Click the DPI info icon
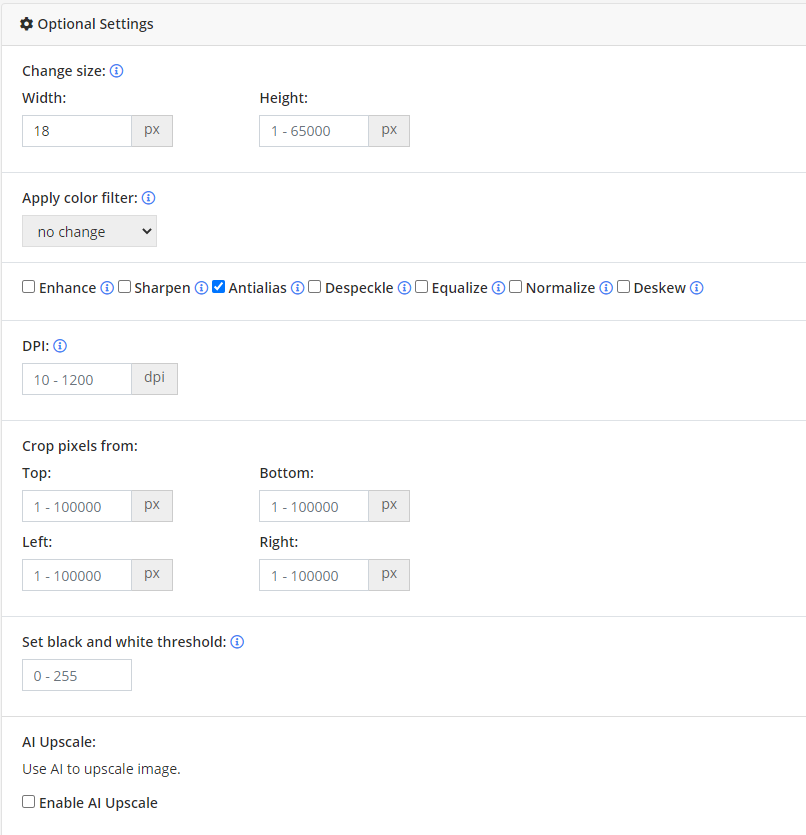This screenshot has width=806, height=835. (x=60, y=346)
